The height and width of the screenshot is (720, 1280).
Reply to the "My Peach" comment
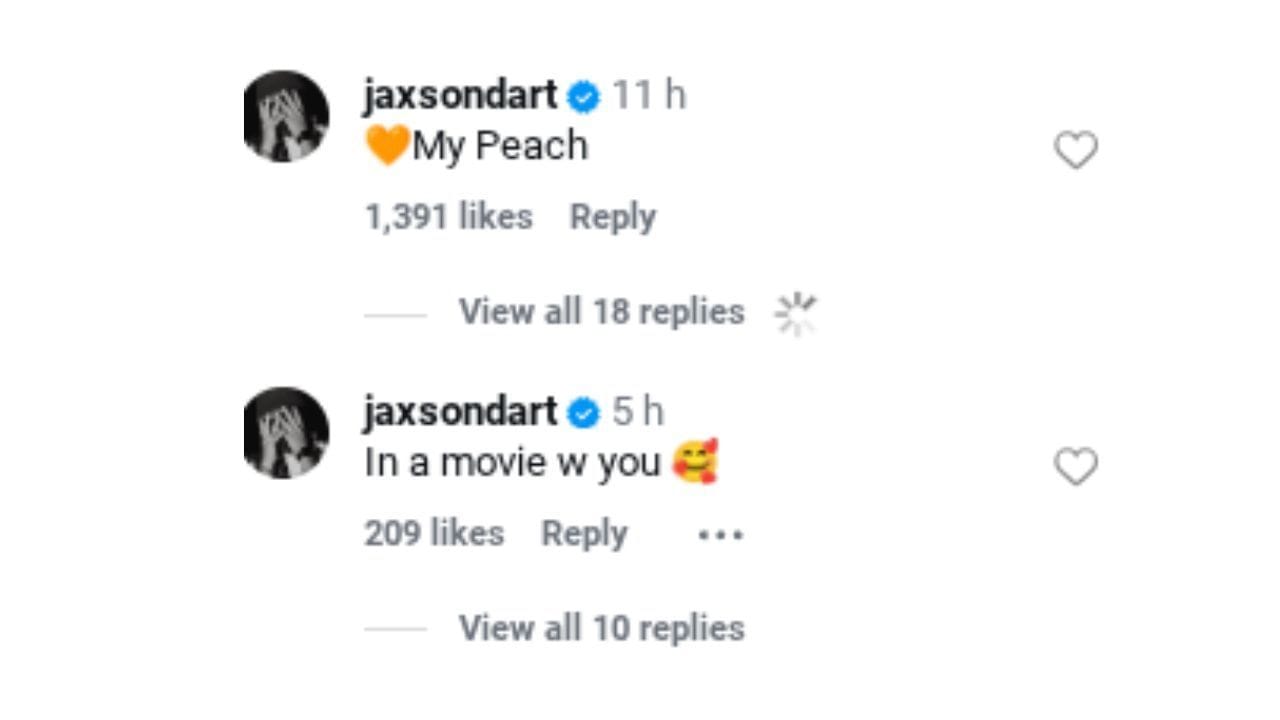tap(613, 217)
